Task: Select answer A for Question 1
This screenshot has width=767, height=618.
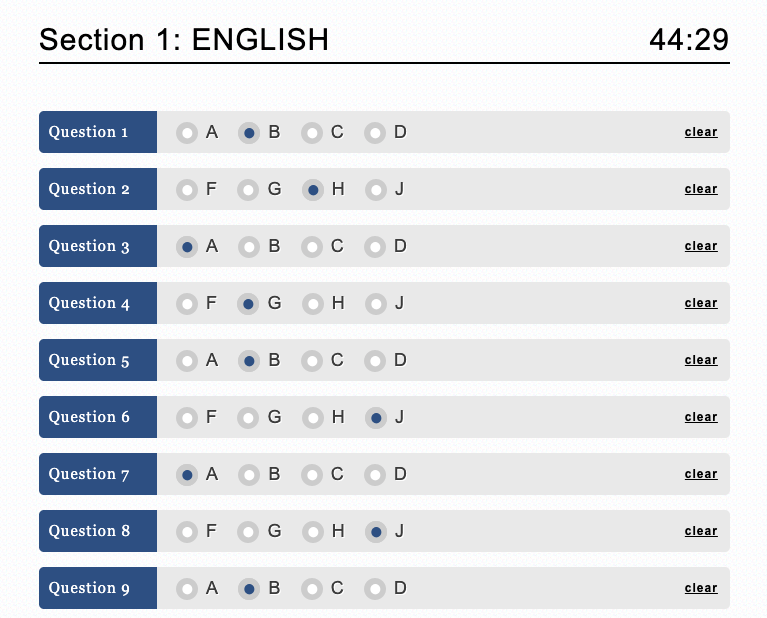Action: 187,133
